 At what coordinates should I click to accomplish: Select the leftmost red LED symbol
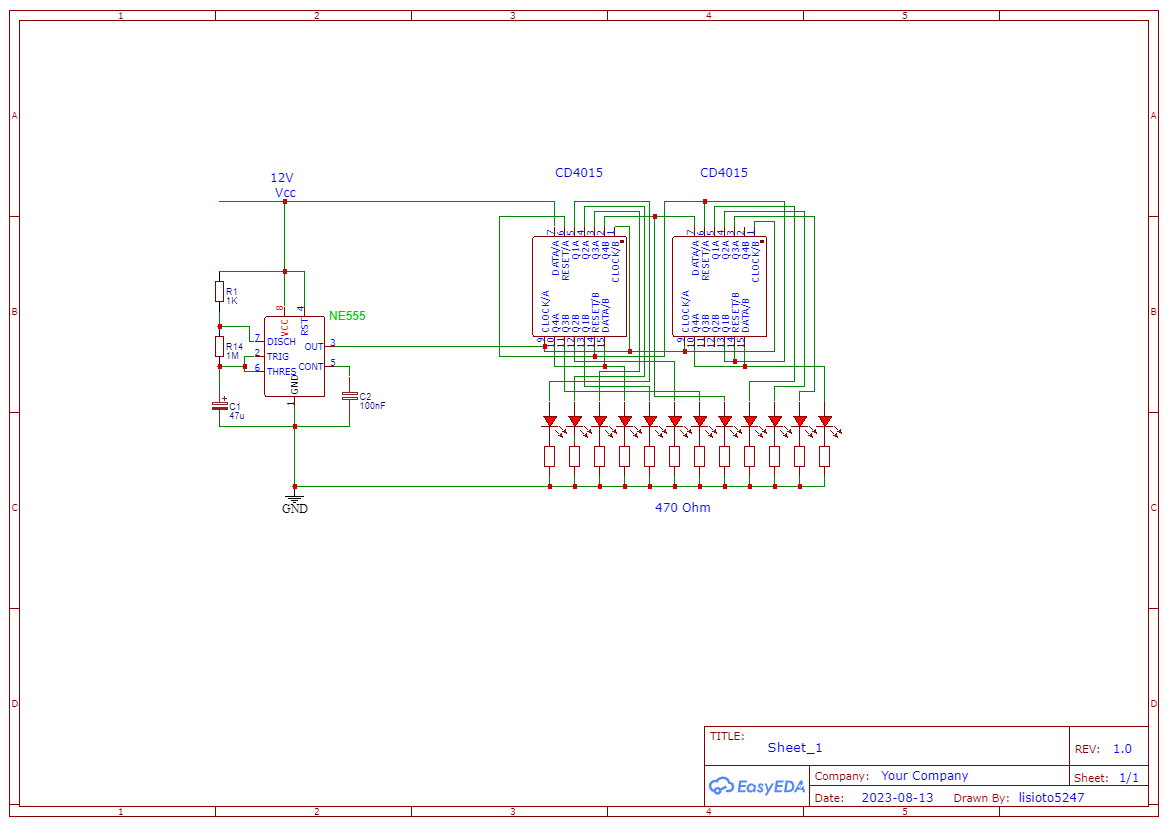[x=549, y=421]
